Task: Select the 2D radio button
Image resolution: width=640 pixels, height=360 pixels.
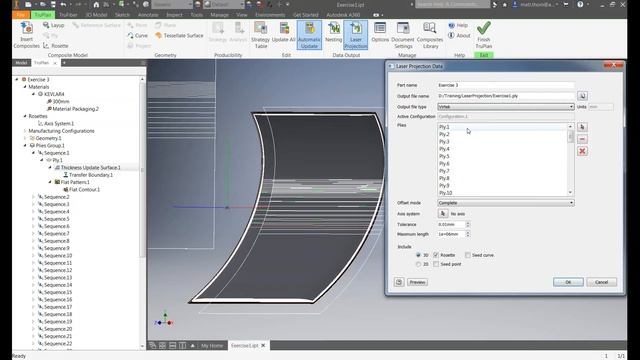Action: [x=418, y=264]
